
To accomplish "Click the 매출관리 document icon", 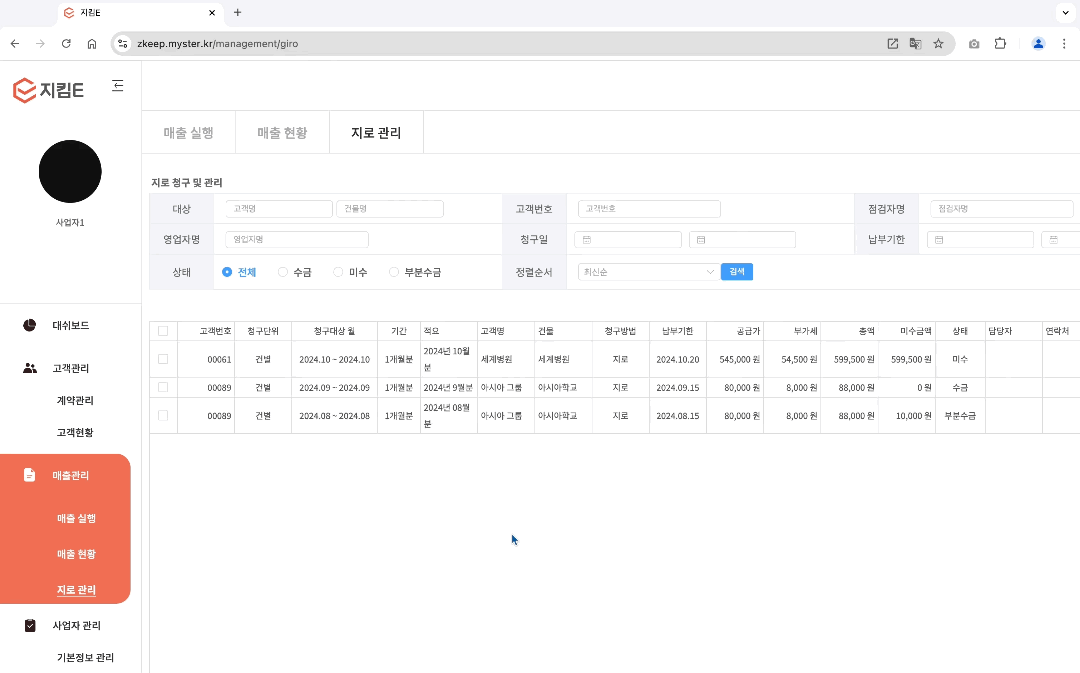I will 30,475.
